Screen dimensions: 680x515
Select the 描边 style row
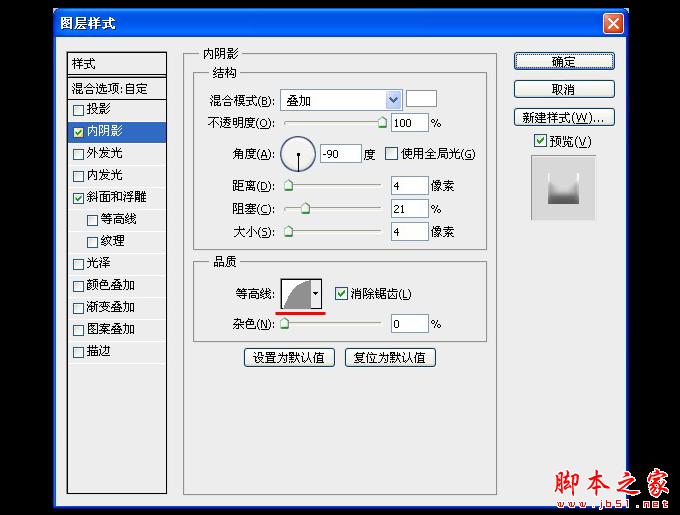tap(117, 352)
